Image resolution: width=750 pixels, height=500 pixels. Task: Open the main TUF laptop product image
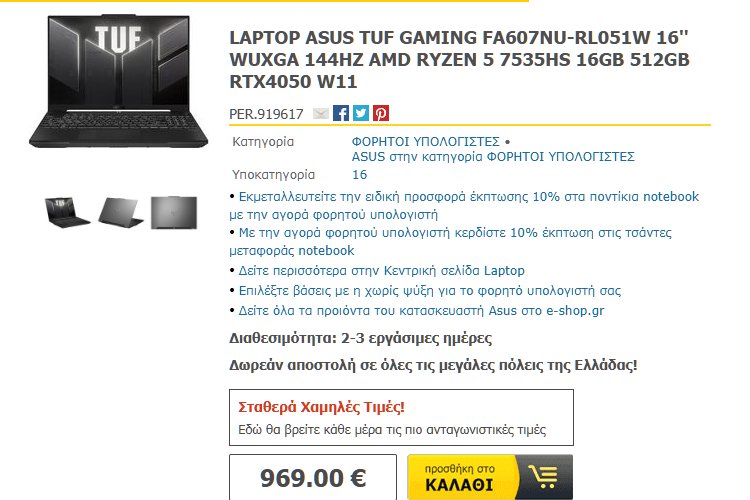point(119,81)
